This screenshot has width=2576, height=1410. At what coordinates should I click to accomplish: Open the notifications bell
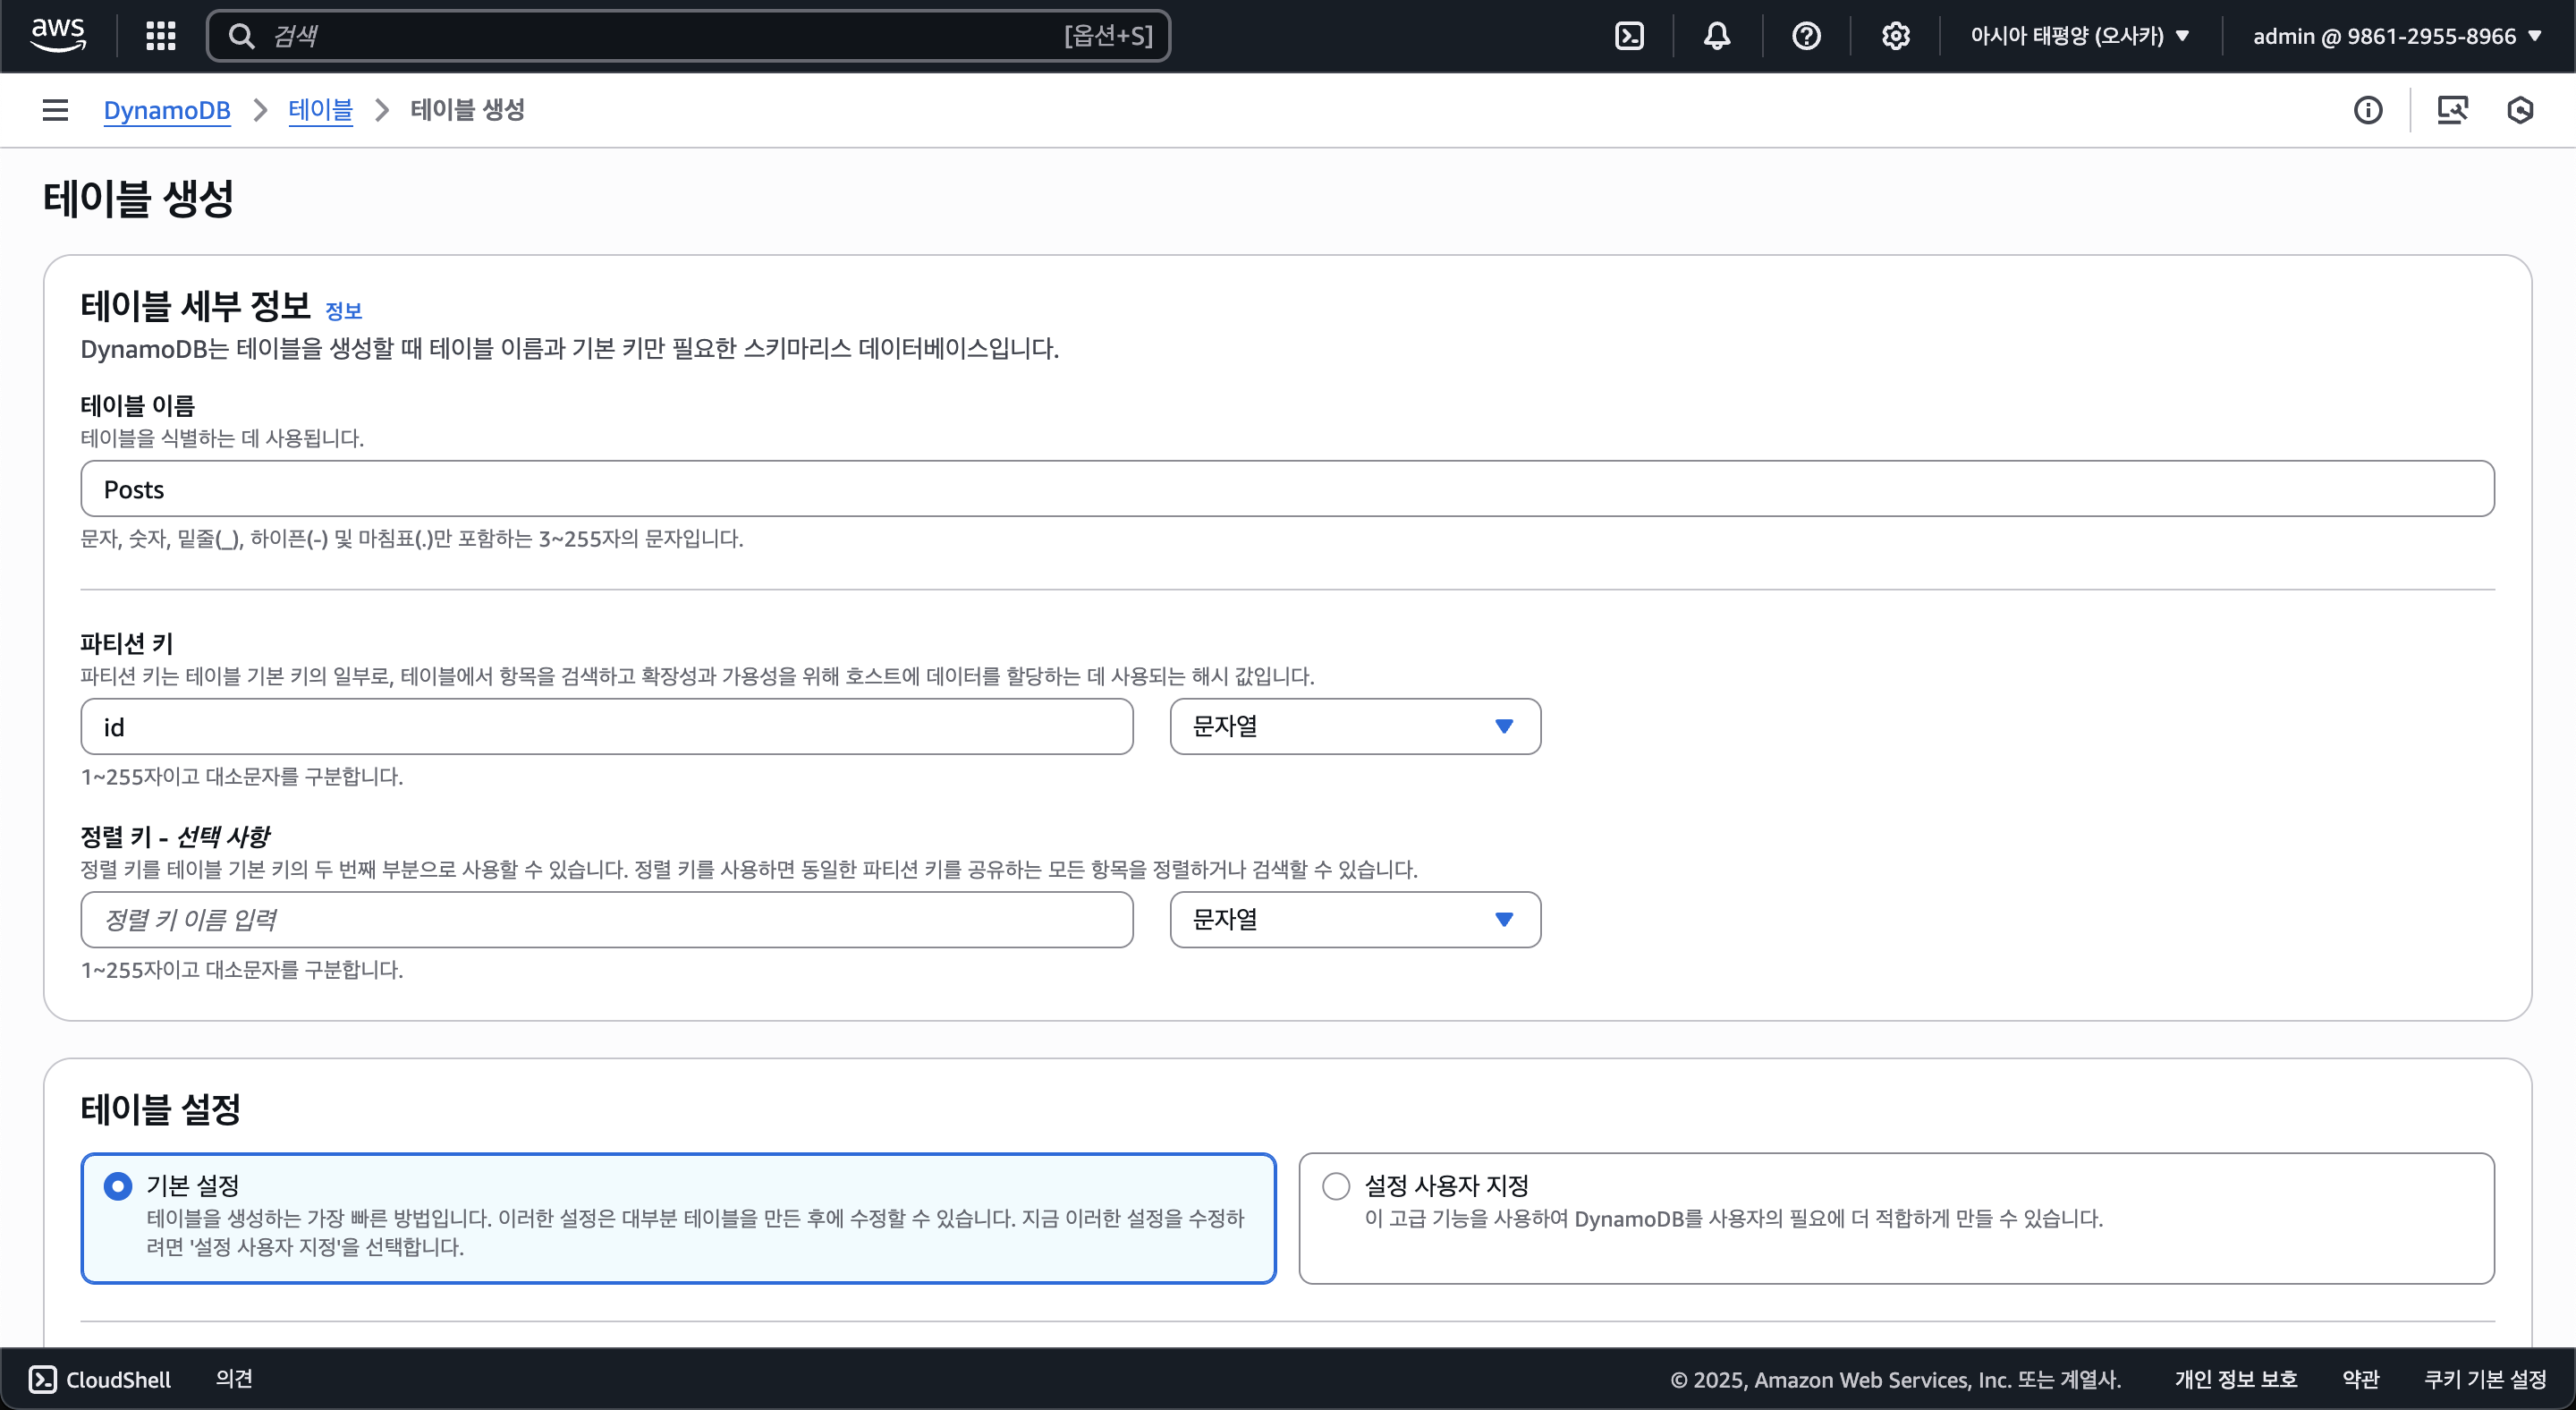pos(1717,36)
